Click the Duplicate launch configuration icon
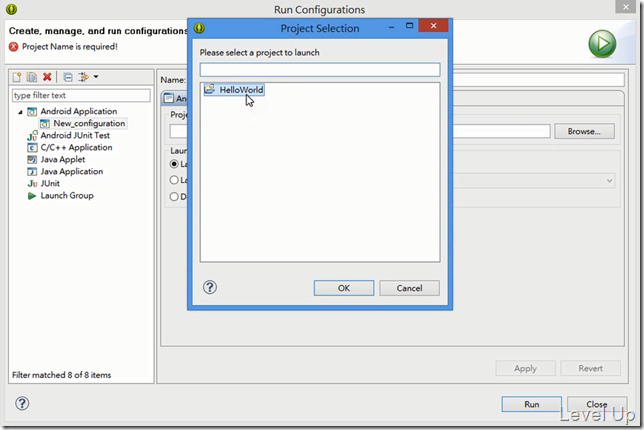 click(32, 77)
